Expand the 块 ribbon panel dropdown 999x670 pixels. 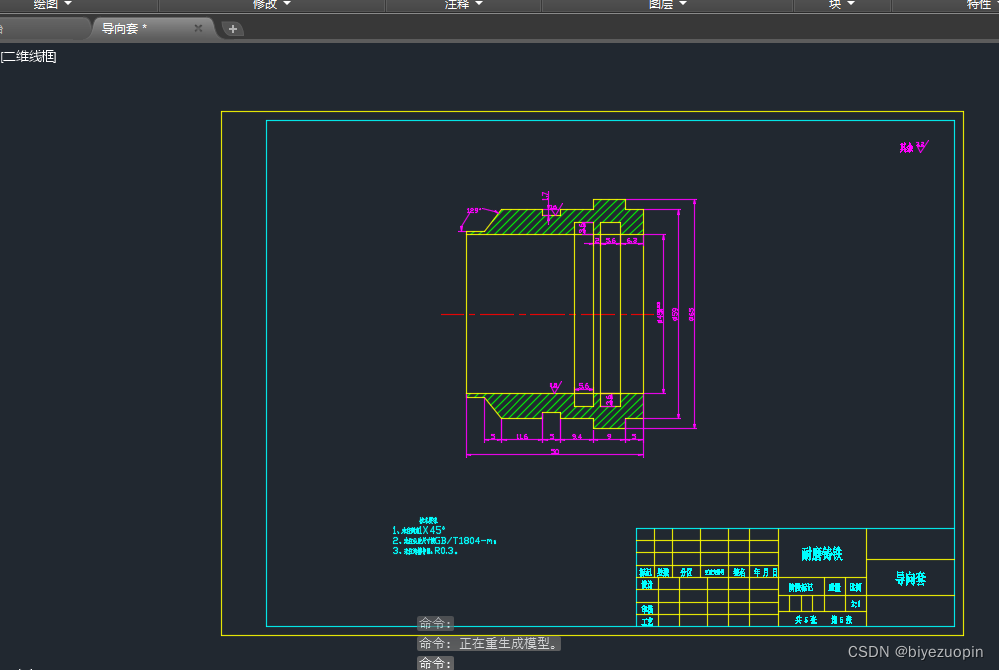tap(841, 4)
